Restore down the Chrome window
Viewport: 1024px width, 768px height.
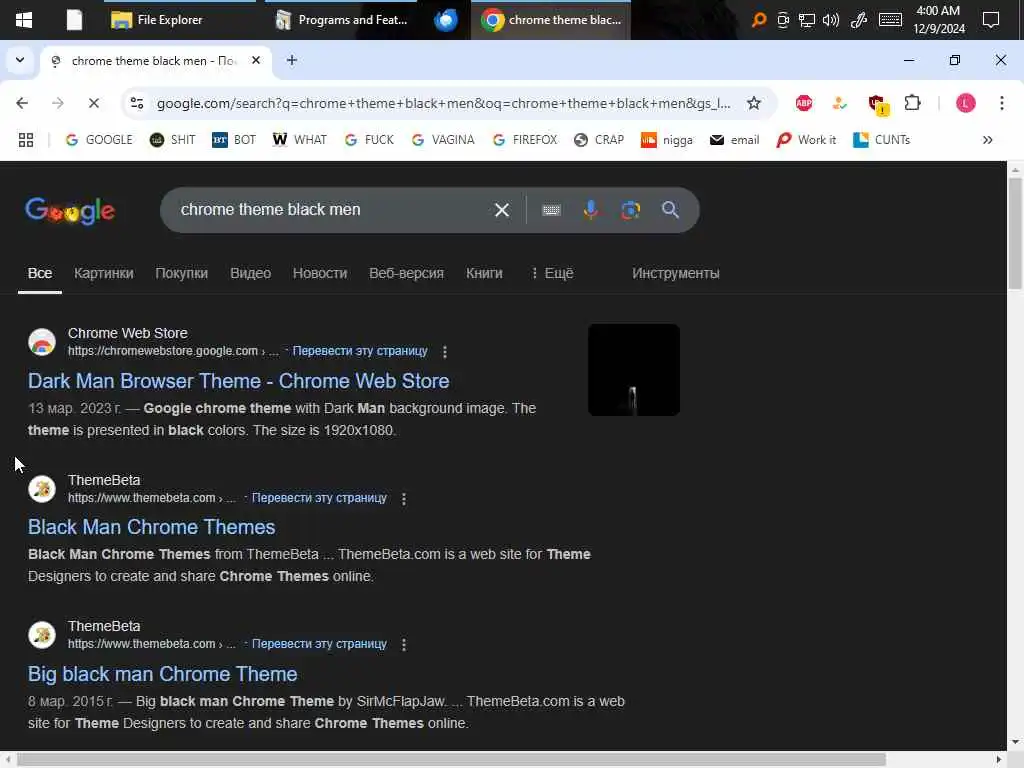[955, 60]
